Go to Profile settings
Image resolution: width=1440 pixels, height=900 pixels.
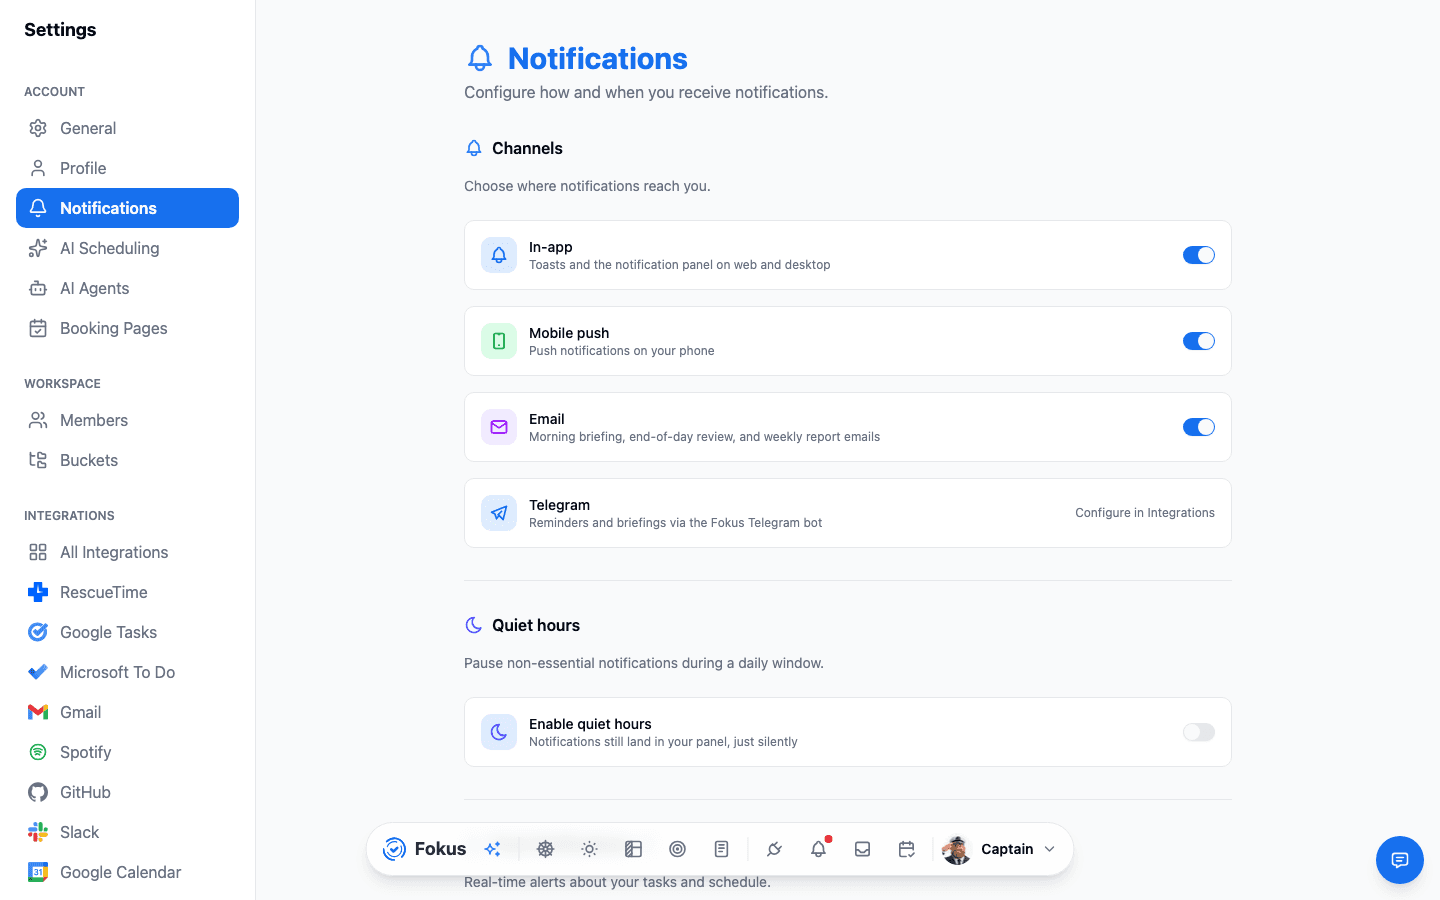click(127, 168)
